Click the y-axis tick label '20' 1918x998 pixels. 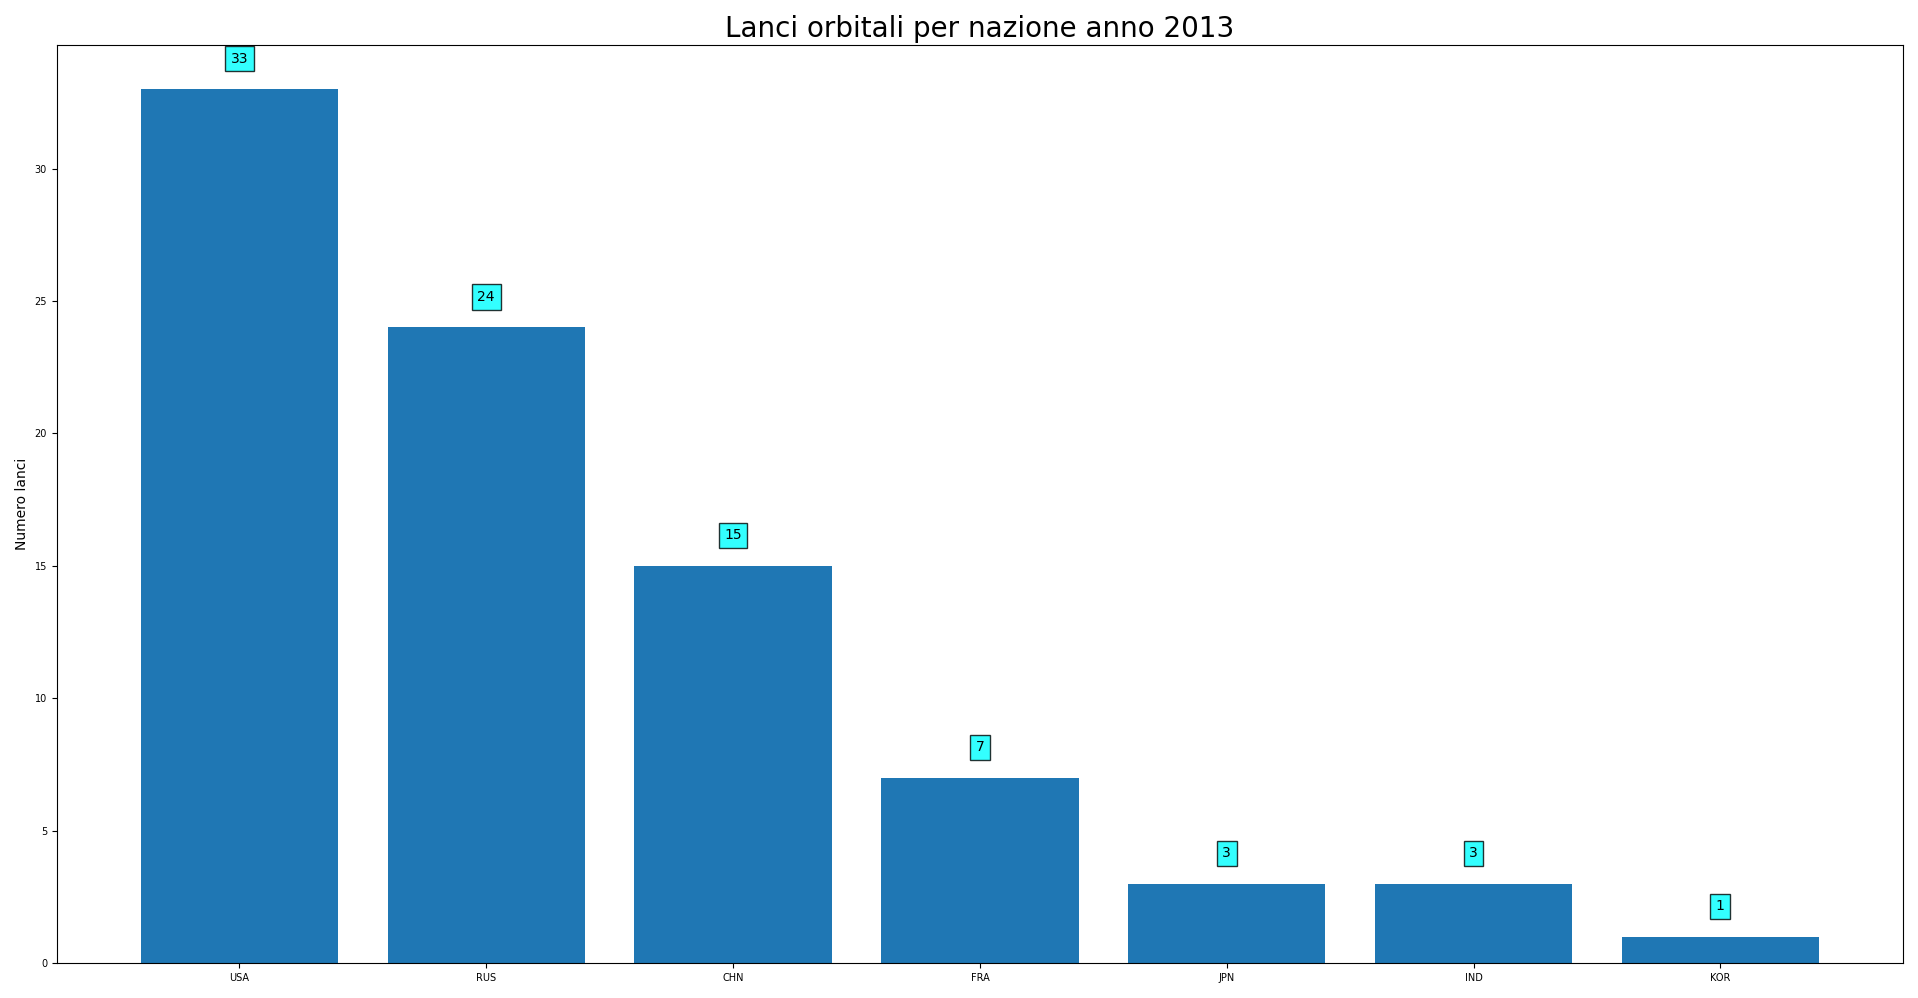[41, 434]
